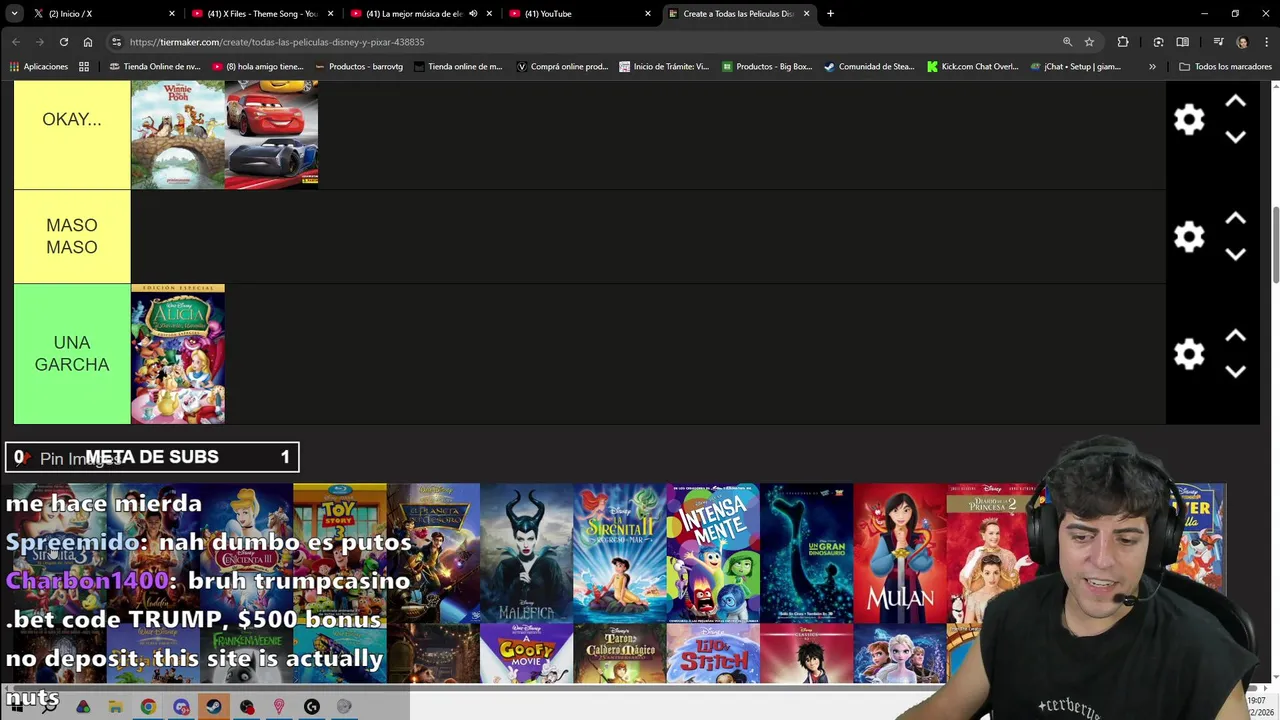Viewport: 1280px width, 720px height.
Task: Switch to X Files Theme Song tab
Action: (262, 14)
